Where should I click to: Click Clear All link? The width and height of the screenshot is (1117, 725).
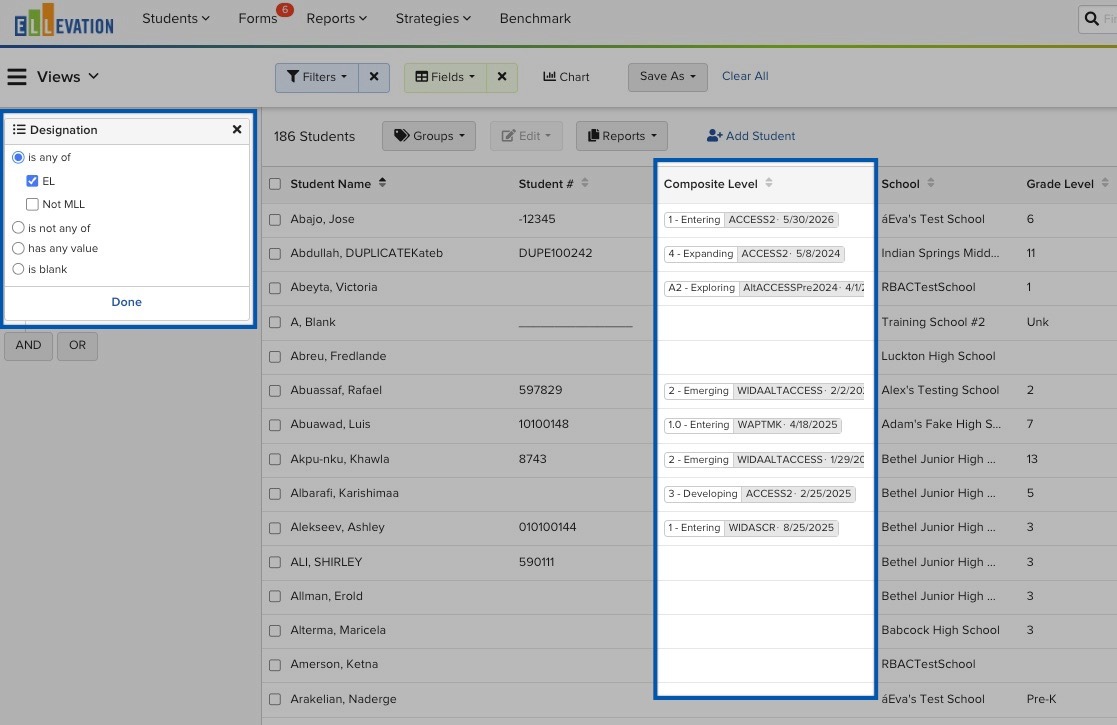click(745, 76)
